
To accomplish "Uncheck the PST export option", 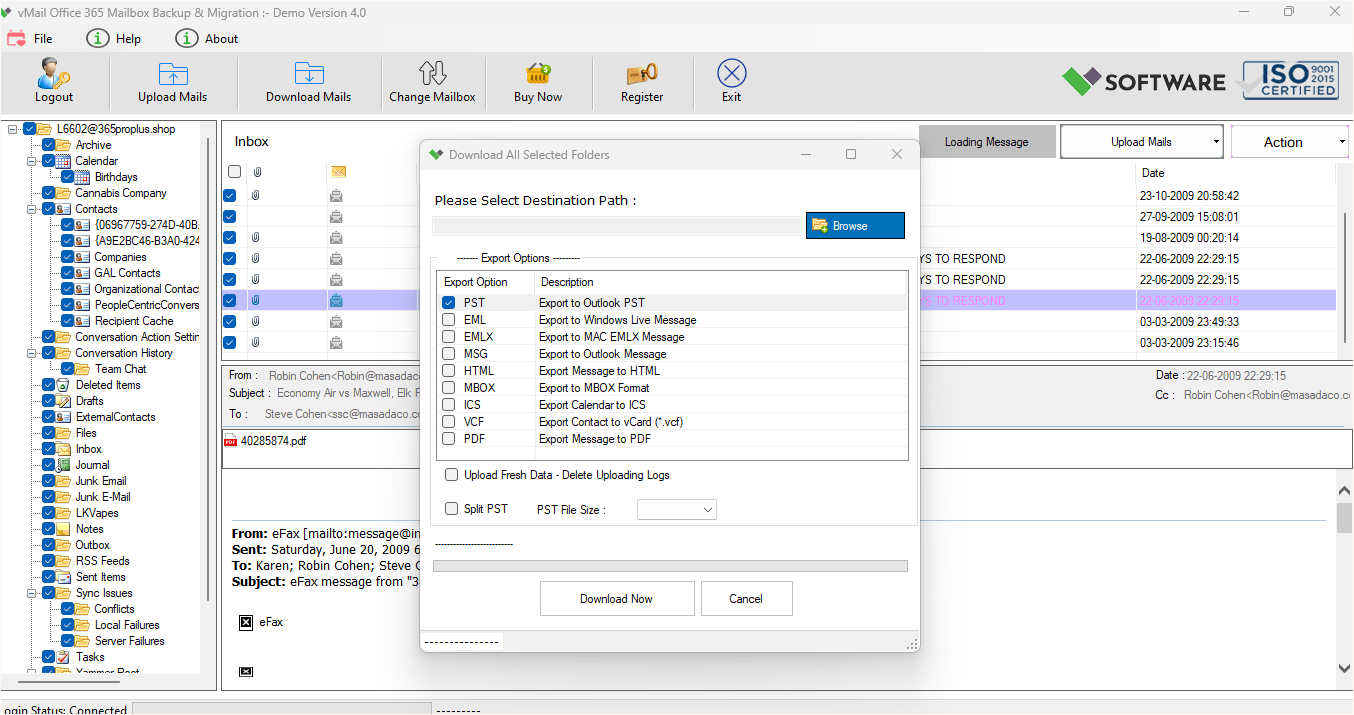I will coord(449,303).
